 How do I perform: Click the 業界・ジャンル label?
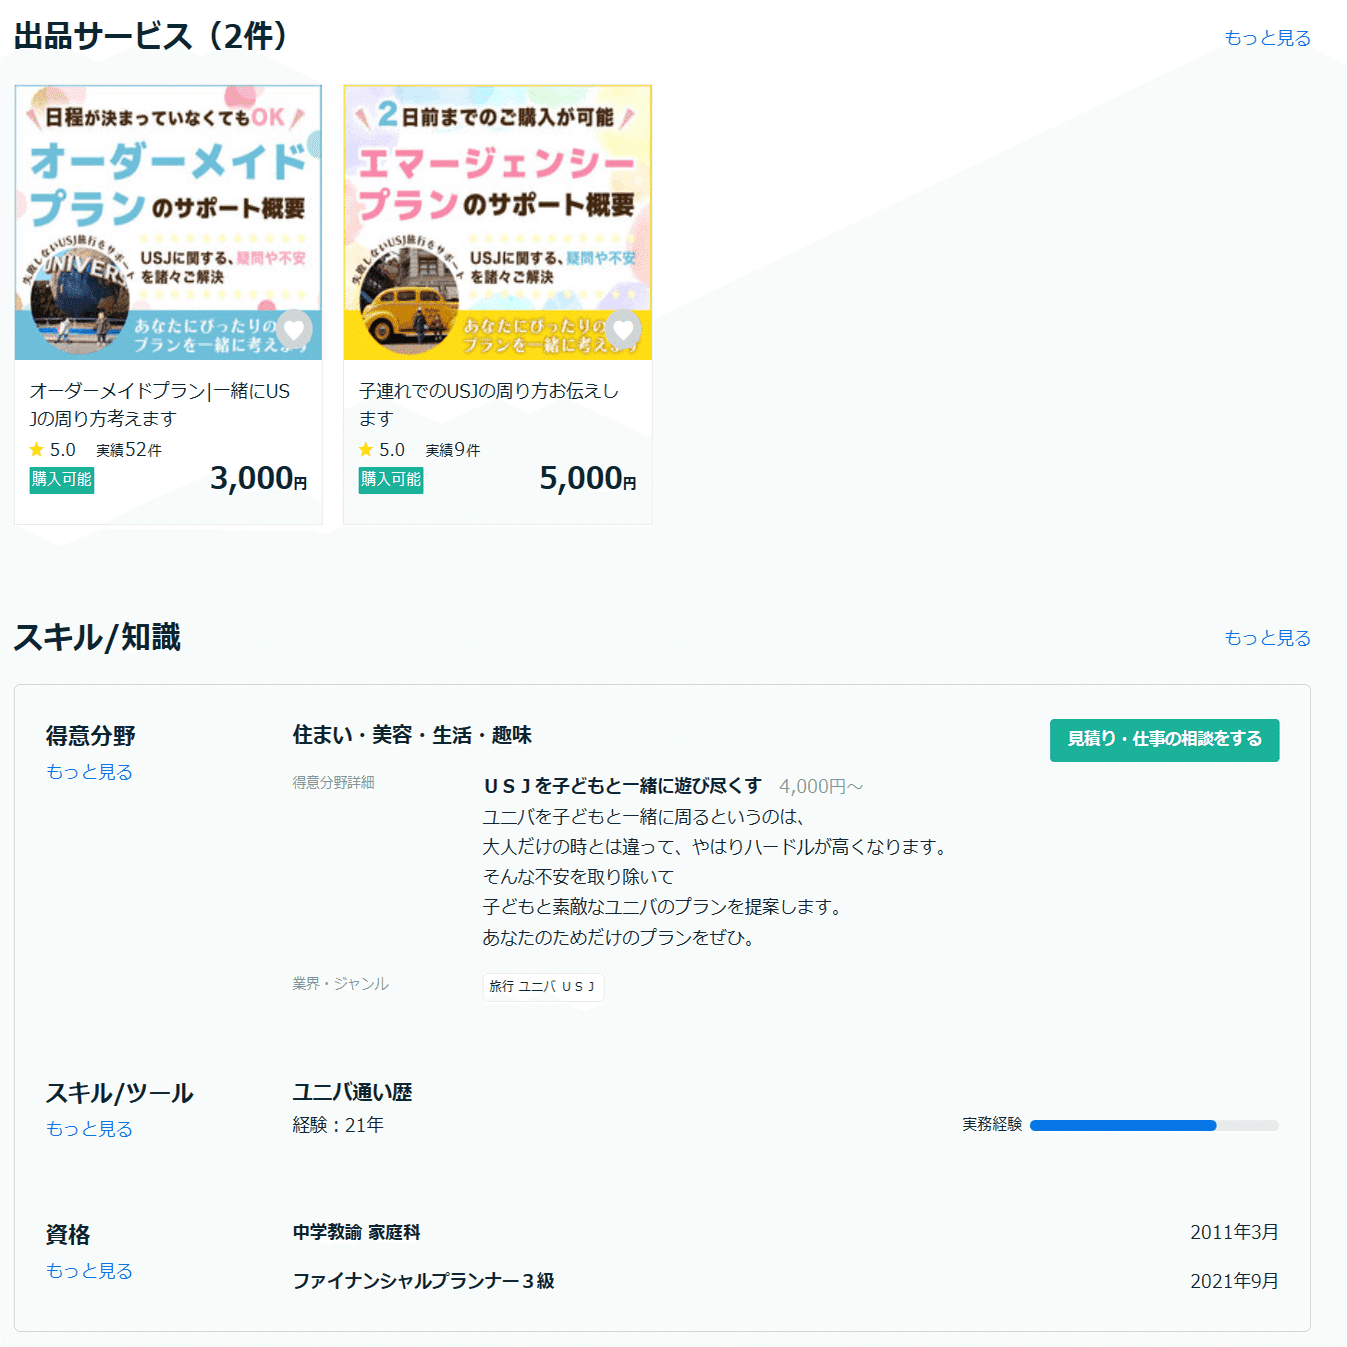(x=340, y=984)
